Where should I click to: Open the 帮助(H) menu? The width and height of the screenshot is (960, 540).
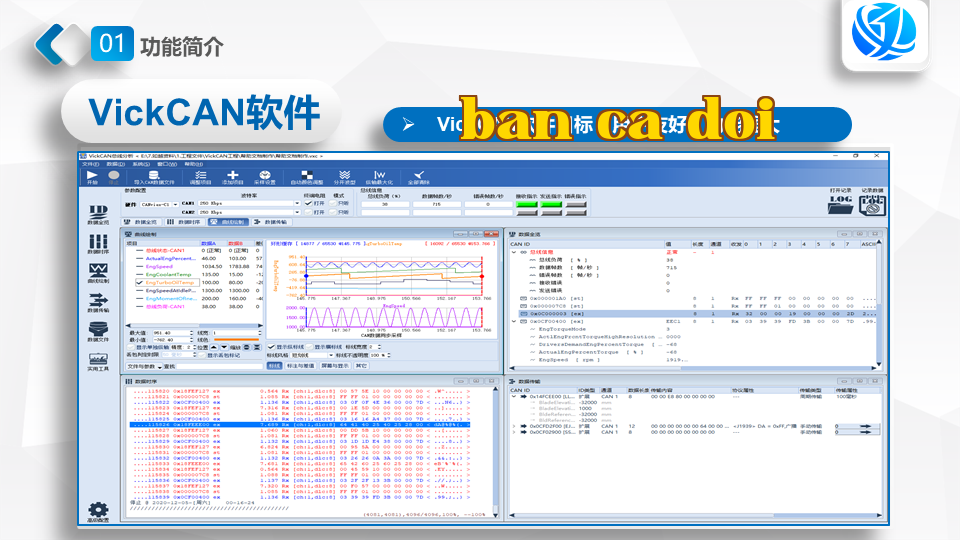point(193,164)
